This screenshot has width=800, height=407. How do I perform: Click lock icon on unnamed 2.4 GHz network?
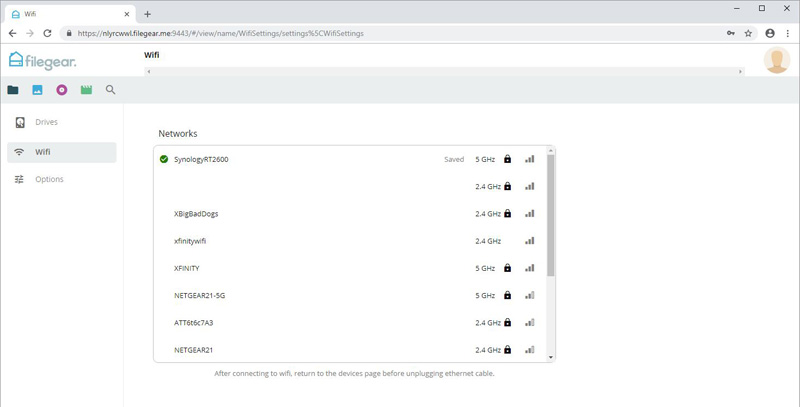(507, 186)
